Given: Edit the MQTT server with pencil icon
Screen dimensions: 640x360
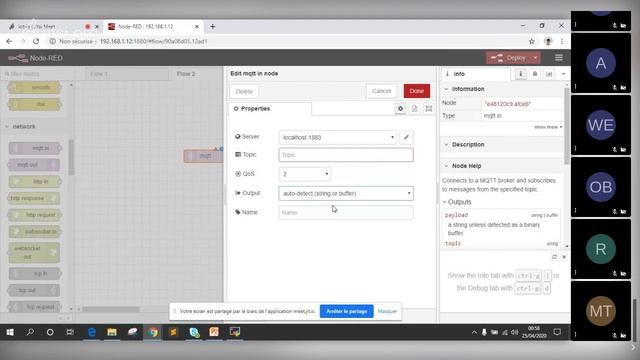Looking at the screenshot, I should click(x=406, y=137).
